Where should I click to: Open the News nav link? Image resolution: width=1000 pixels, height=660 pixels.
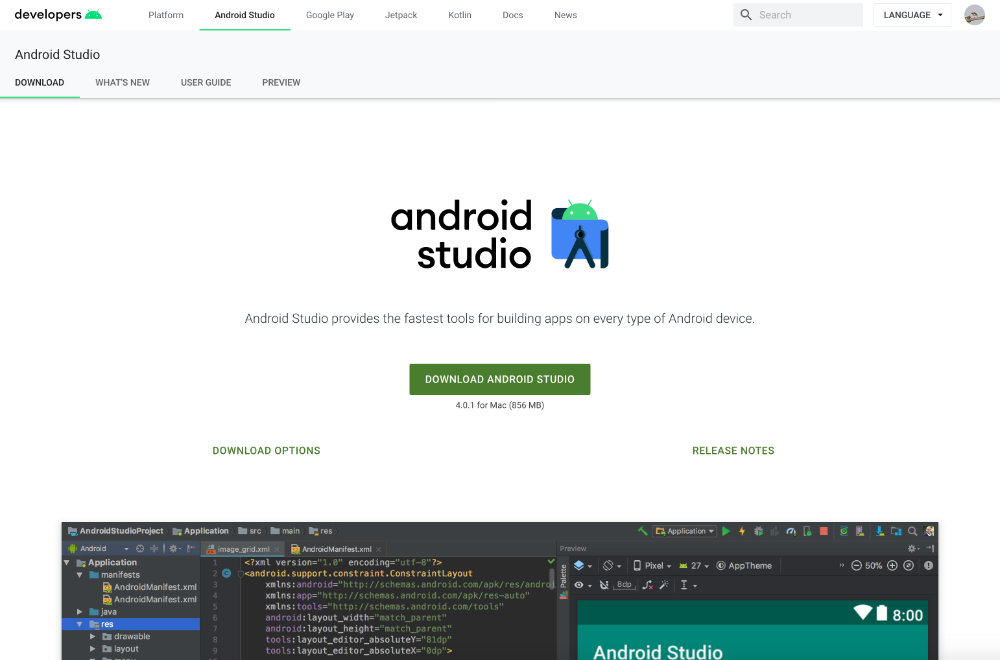point(566,15)
